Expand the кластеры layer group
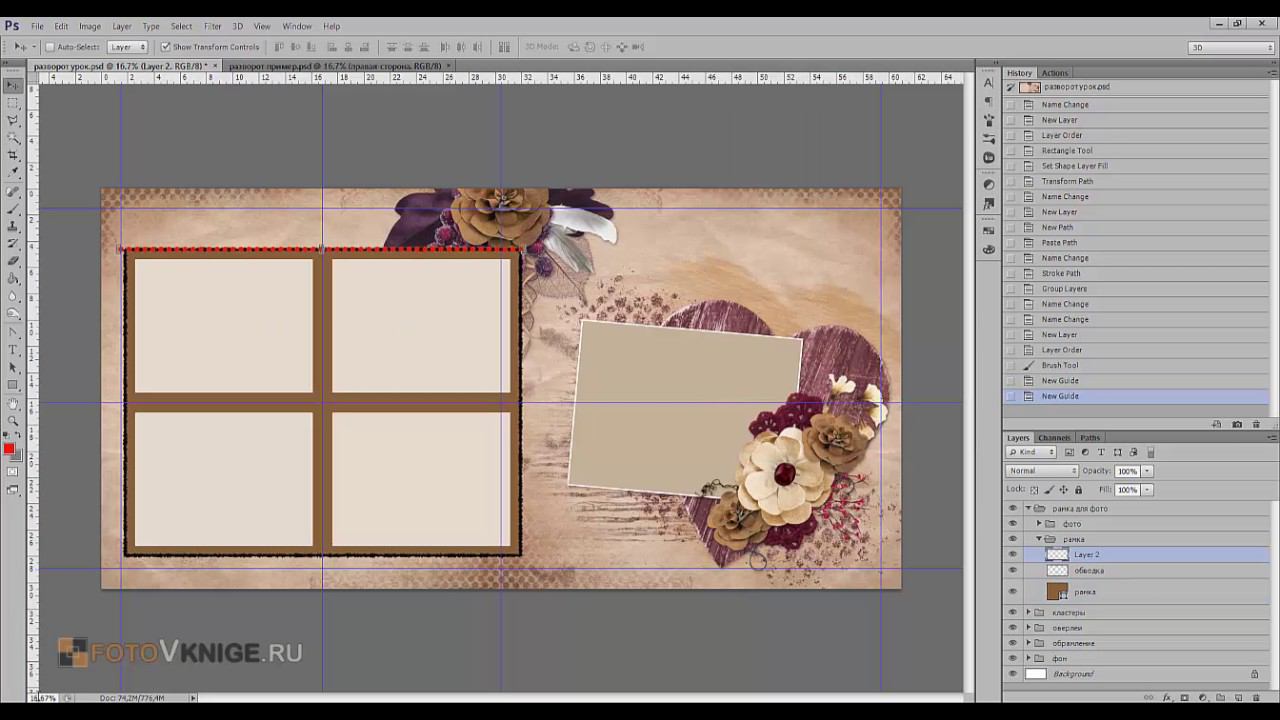The width and height of the screenshot is (1280, 720). pos(1028,612)
